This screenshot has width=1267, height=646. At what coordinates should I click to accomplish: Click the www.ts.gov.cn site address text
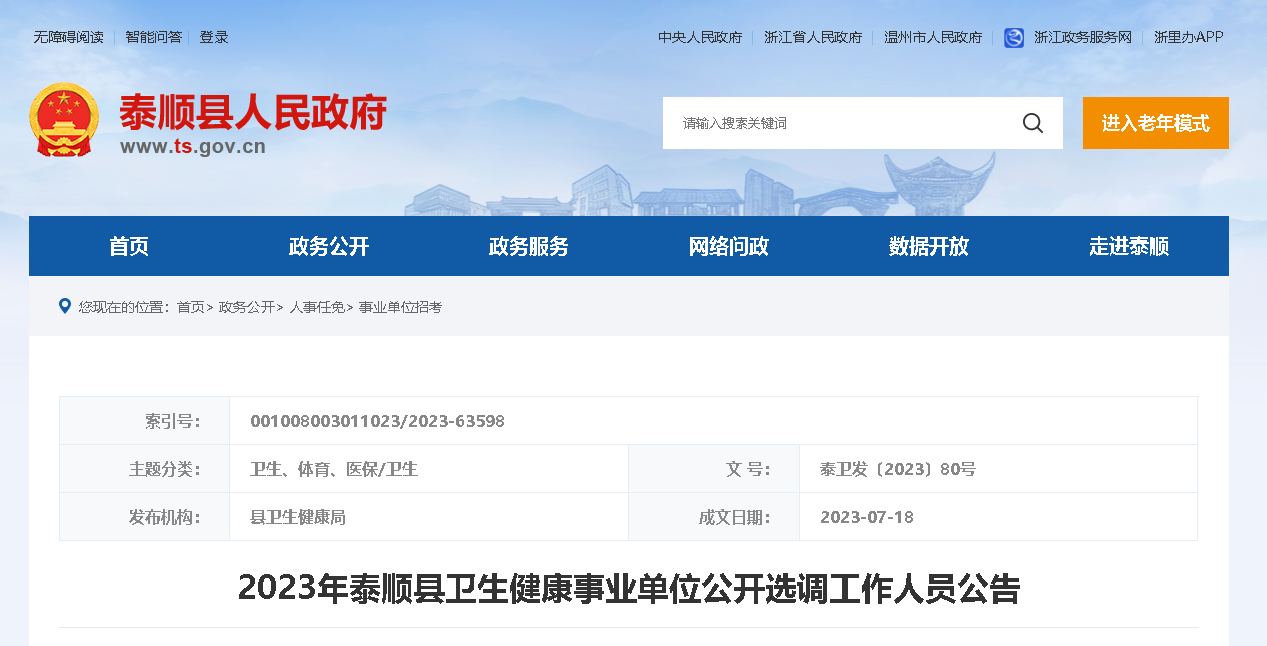pyautogui.click(x=193, y=146)
